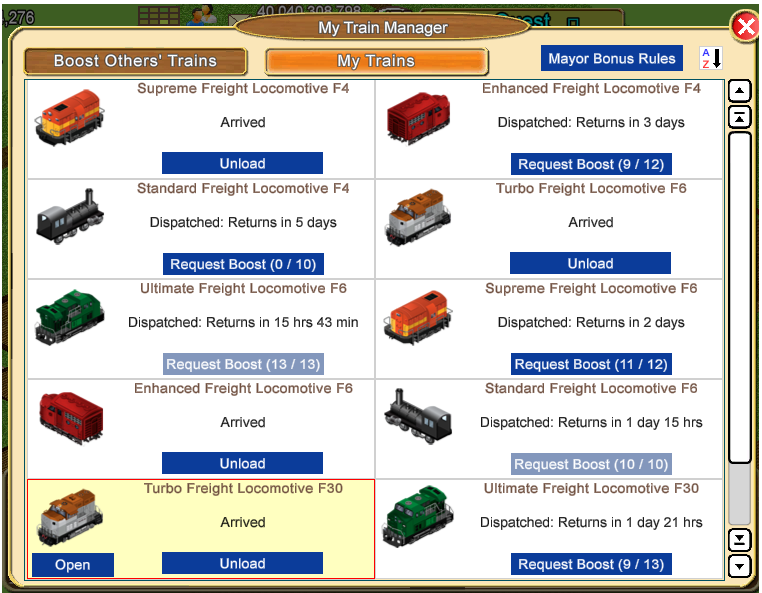
Task: Click scrollbar track below the thumb
Action: pos(740,494)
